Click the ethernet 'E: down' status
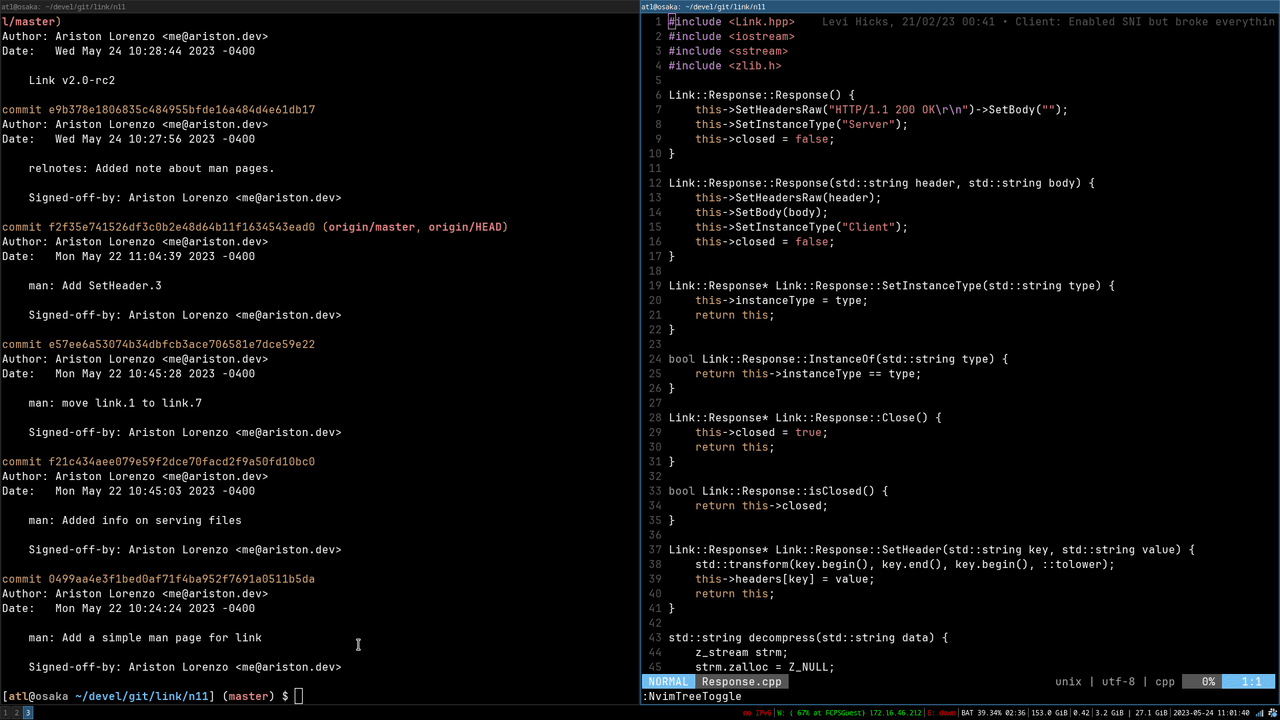1280x720 pixels. pos(940,713)
